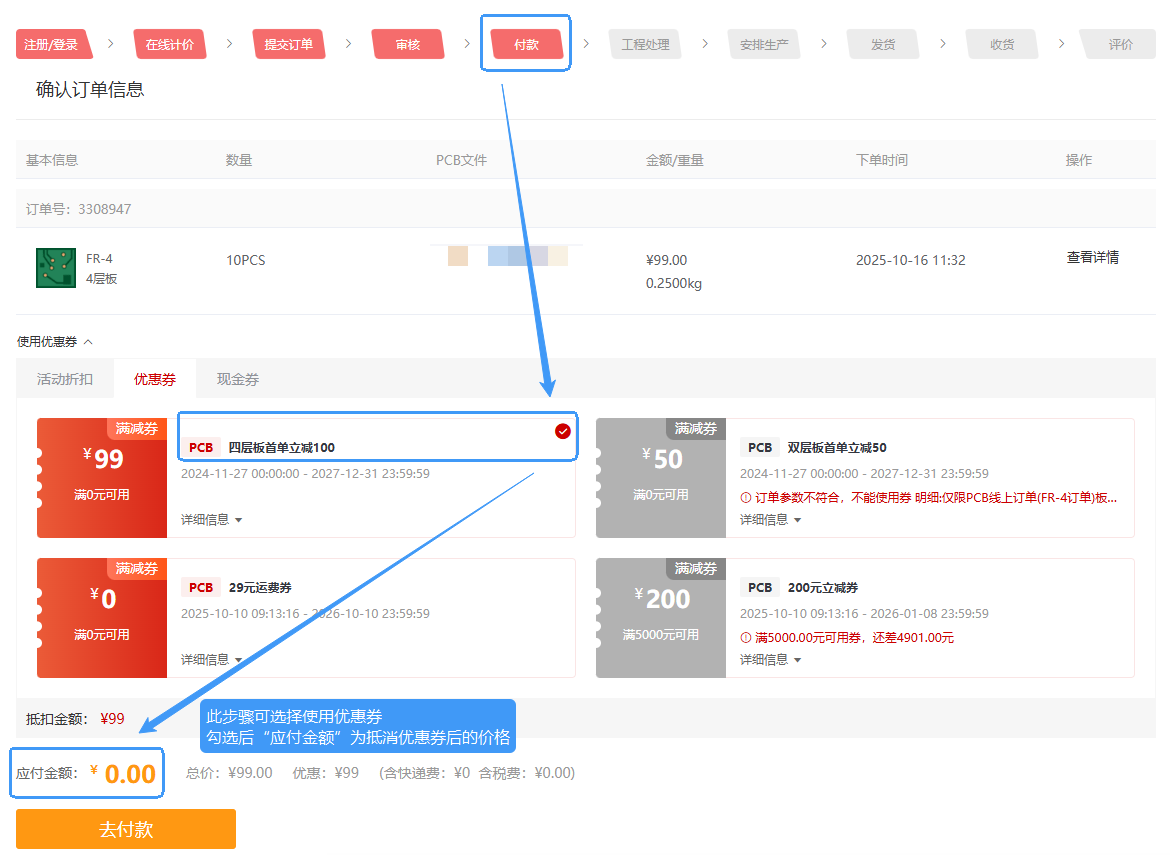The width and height of the screenshot is (1170, 855).
Task: Switch to the 活动折扣 tab
Action: click(x=65, y=380)
